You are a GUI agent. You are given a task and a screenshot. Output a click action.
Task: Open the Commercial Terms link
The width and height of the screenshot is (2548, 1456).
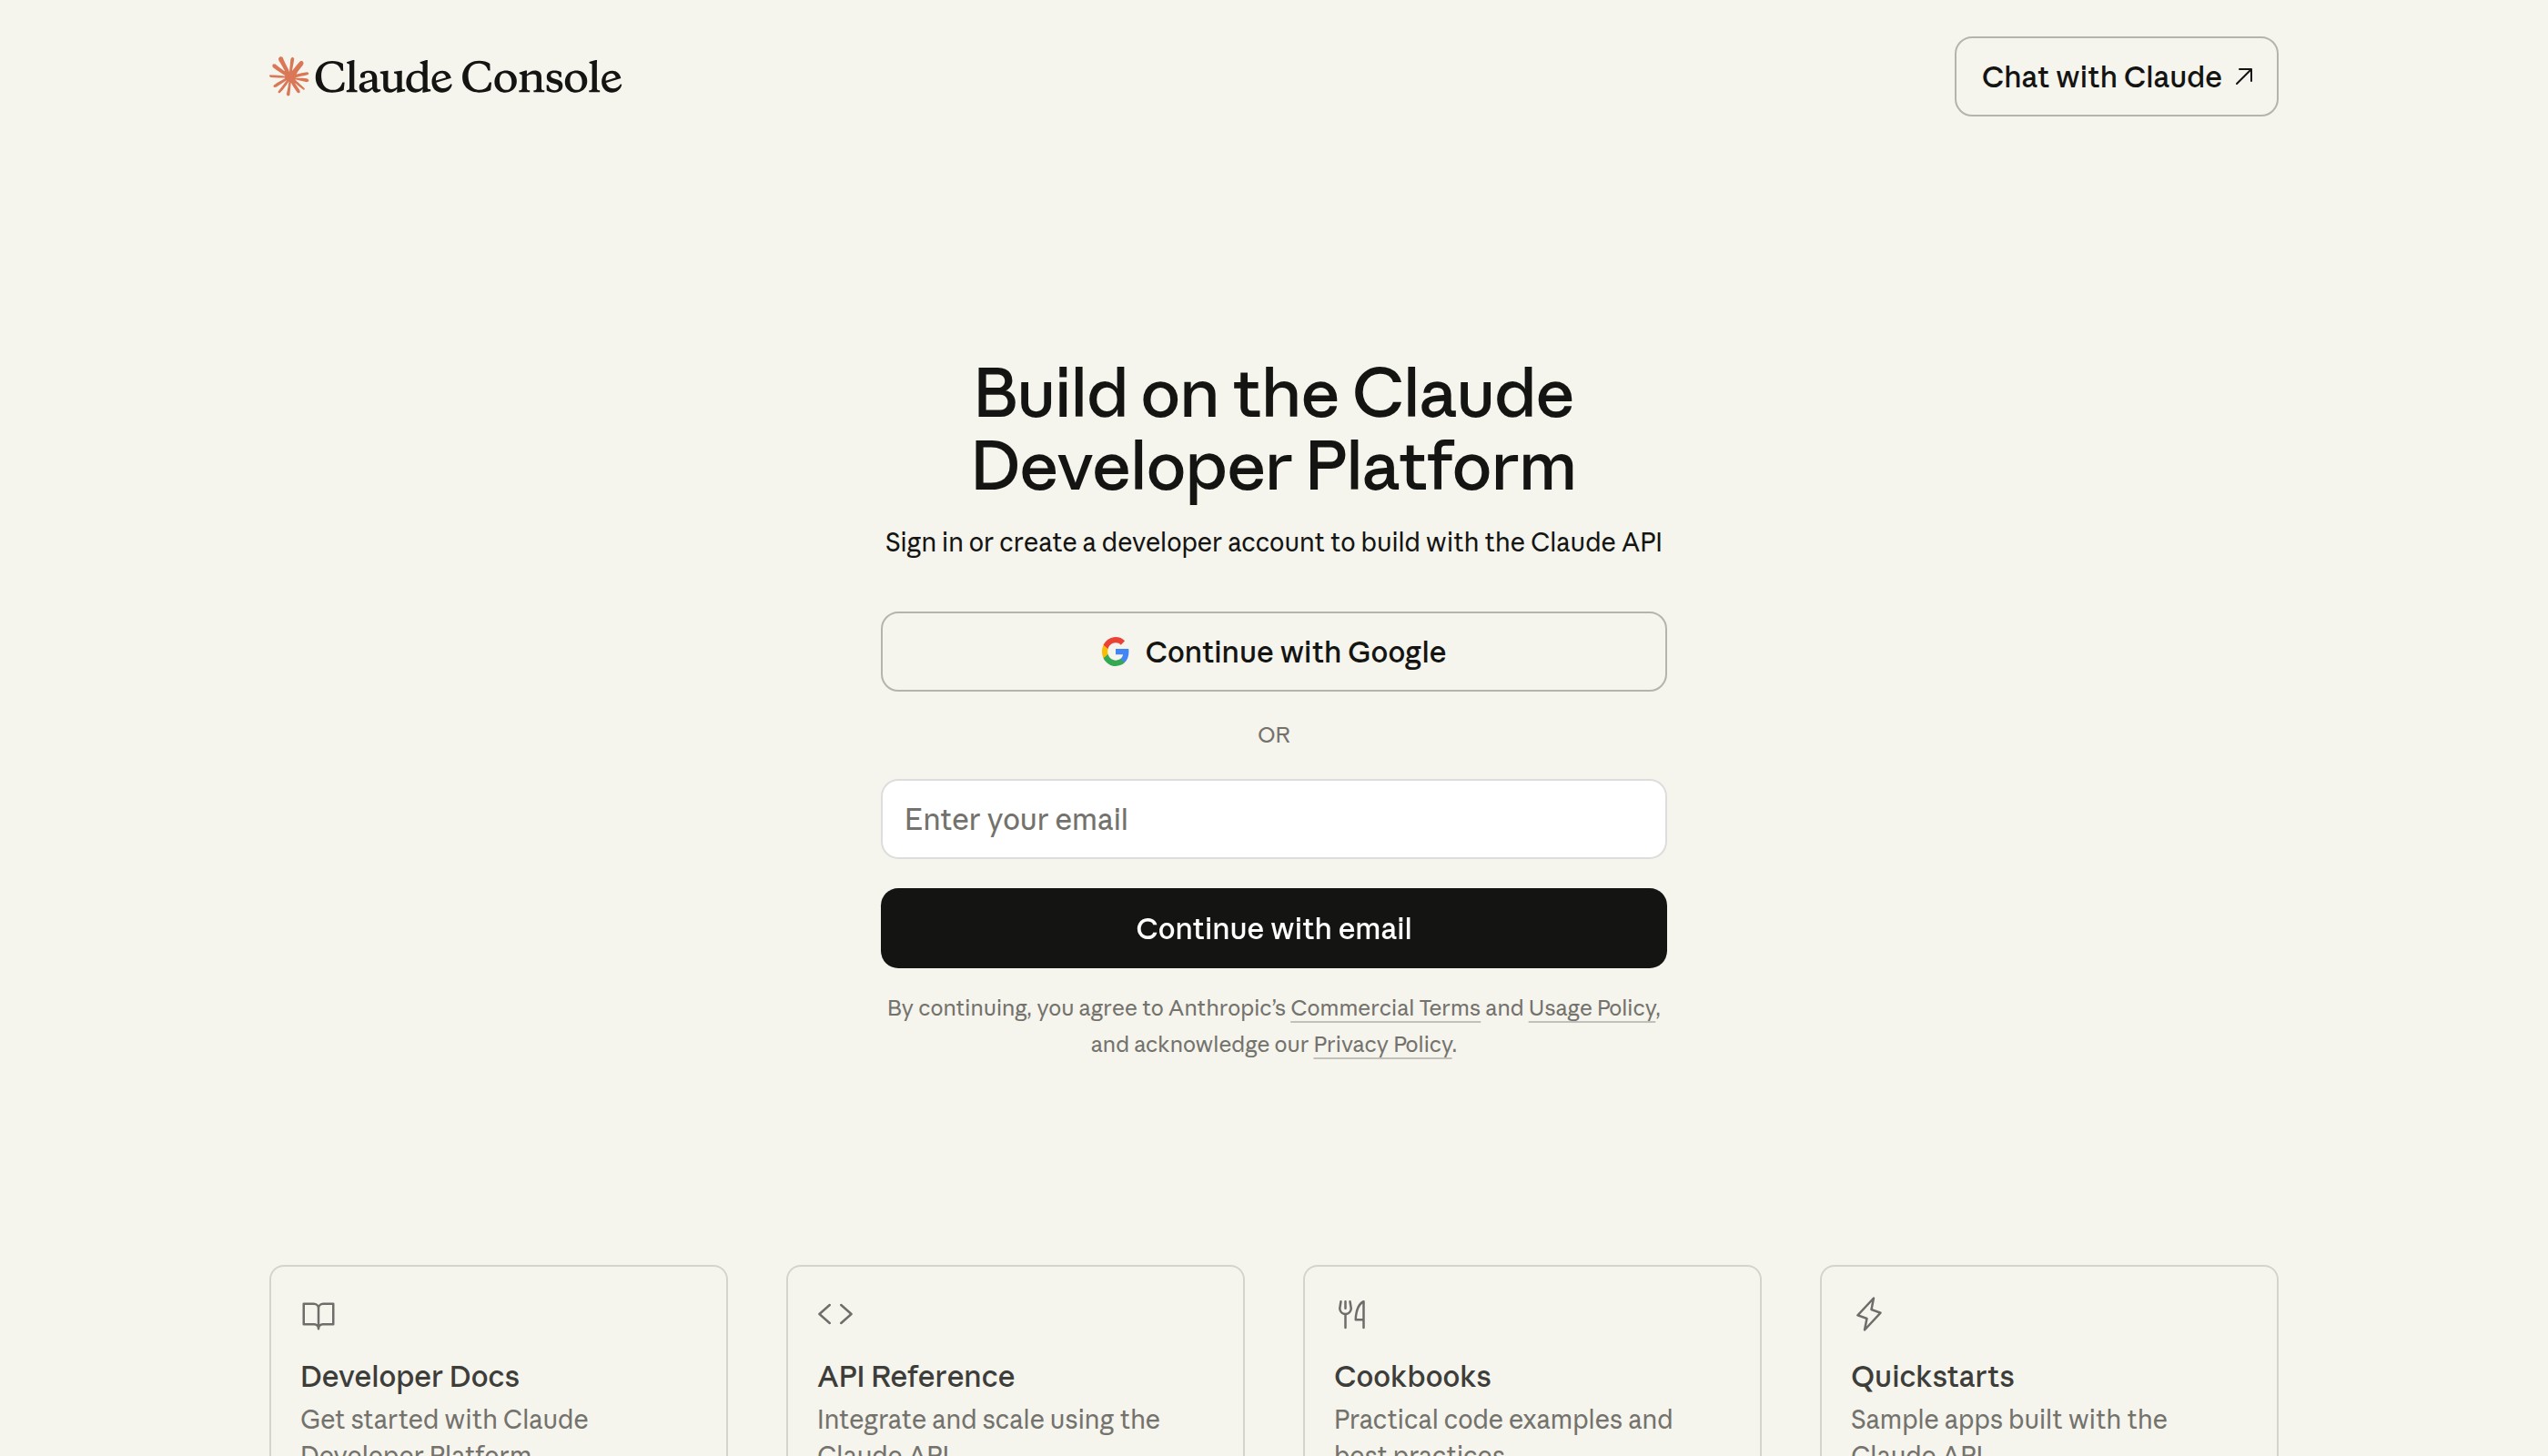pyautogui.click(x=1384, y=1008)
